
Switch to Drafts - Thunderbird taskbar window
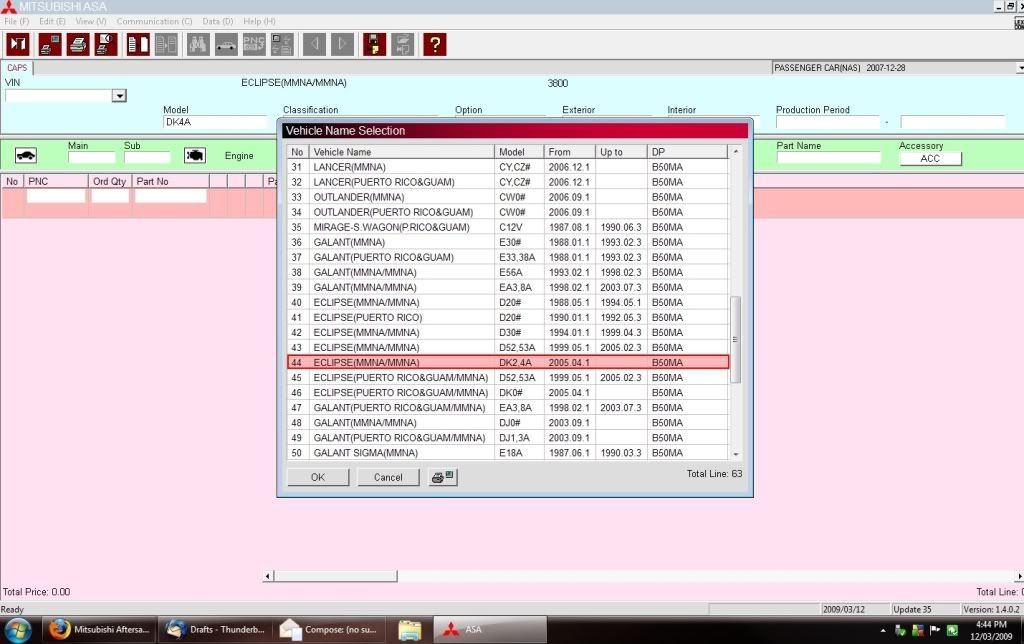(215, 630)
